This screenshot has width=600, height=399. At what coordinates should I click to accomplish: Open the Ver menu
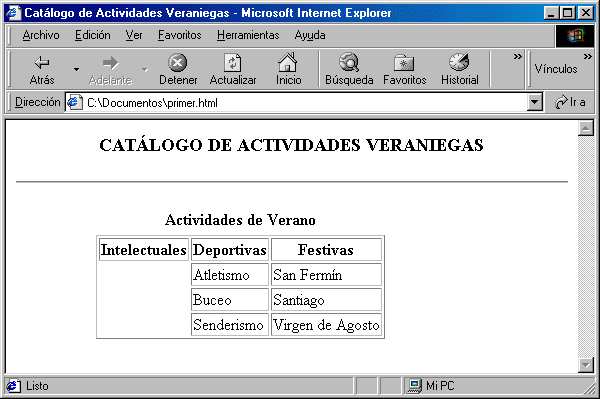click(x=134, y=35)
